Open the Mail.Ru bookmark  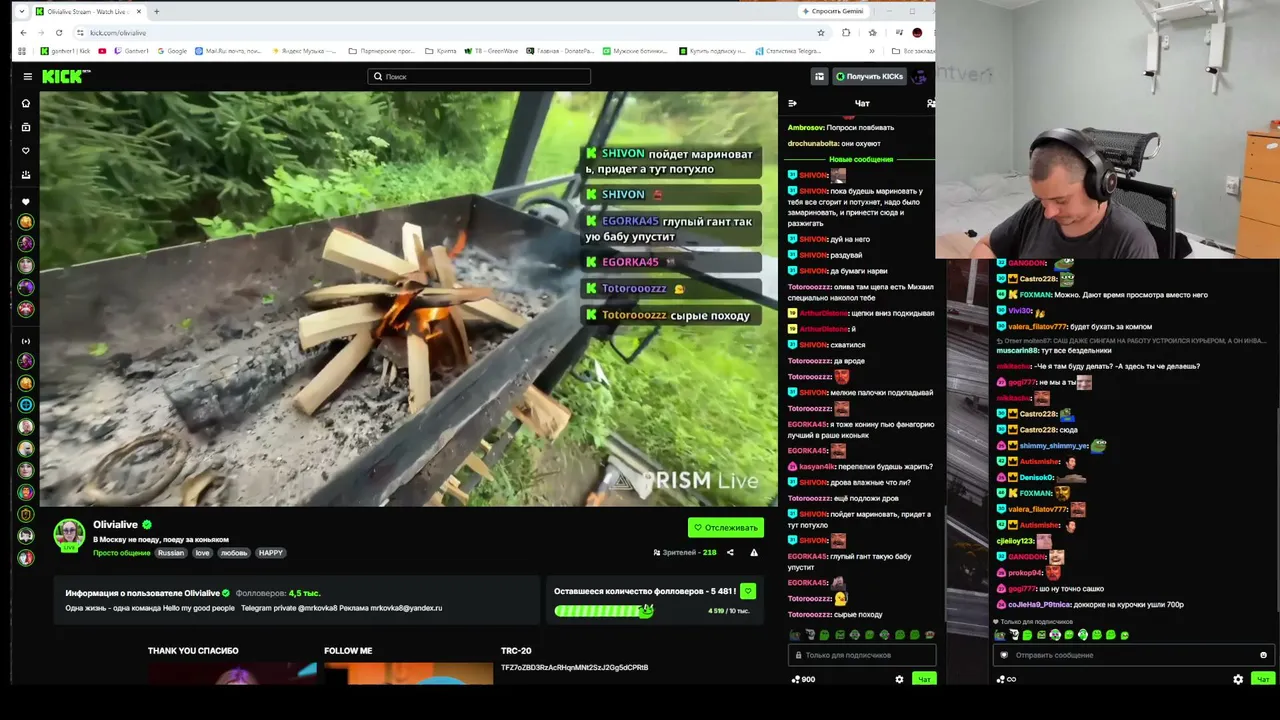[229, 51]
